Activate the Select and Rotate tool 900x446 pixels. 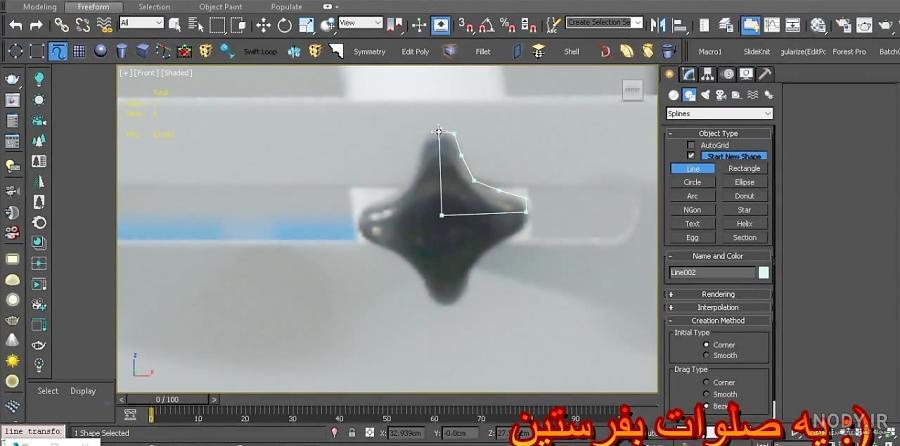click(285, 25)
